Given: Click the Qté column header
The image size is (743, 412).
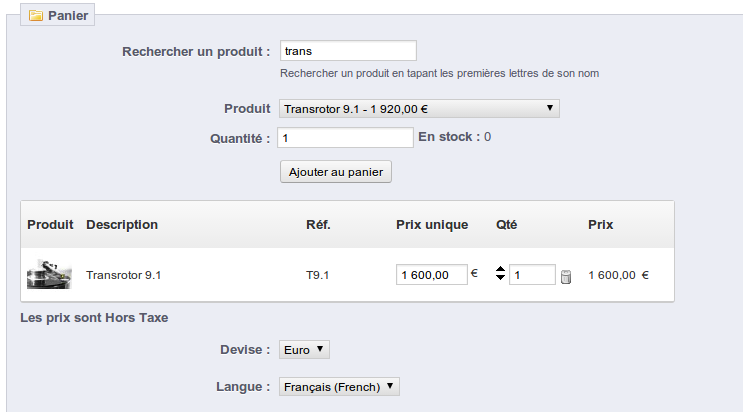Looking at the screenshot, I should (506, 224).
